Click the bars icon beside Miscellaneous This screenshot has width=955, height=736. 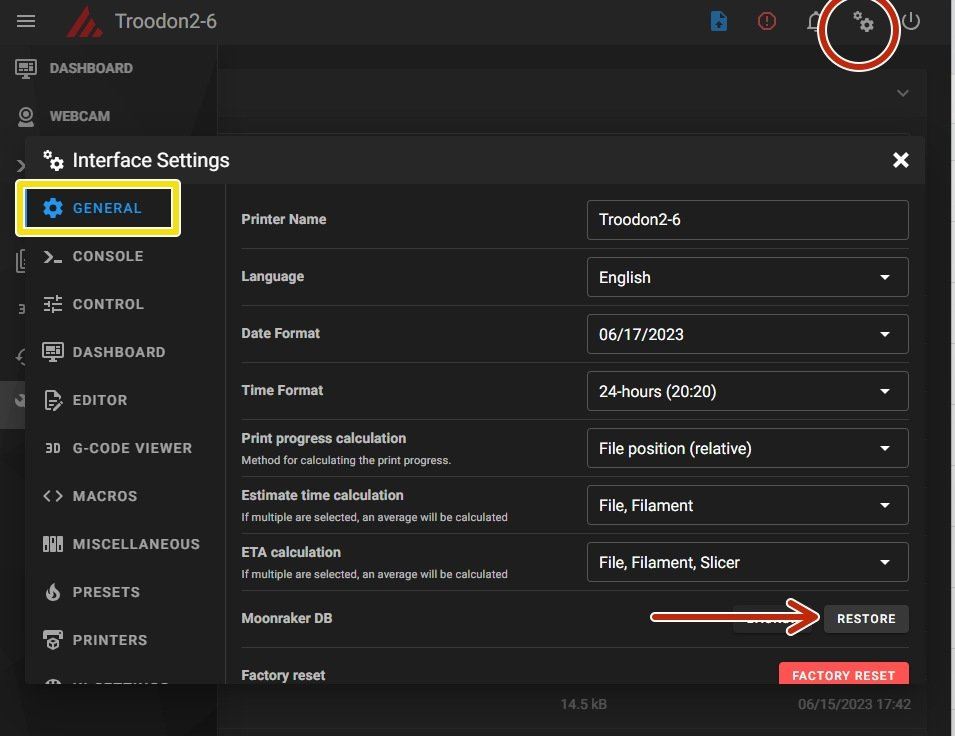tap(53, 544)
